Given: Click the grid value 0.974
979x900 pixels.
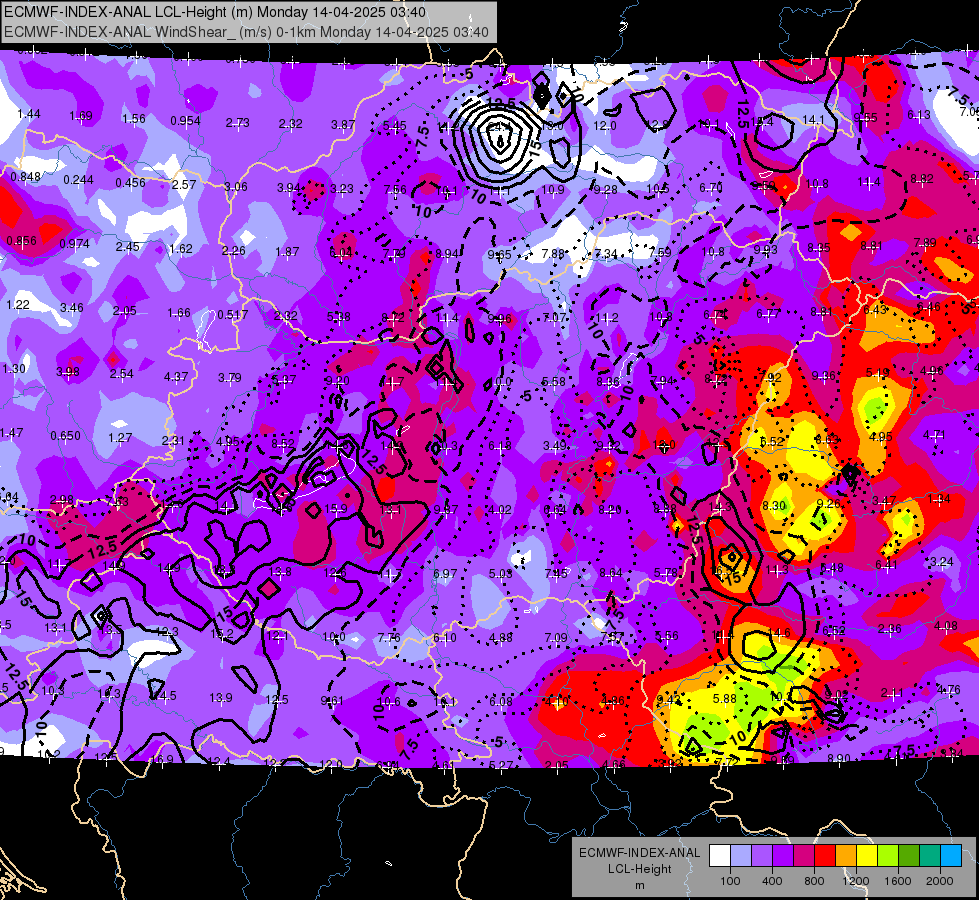Looking at the screenshot, I should [74, 244].
